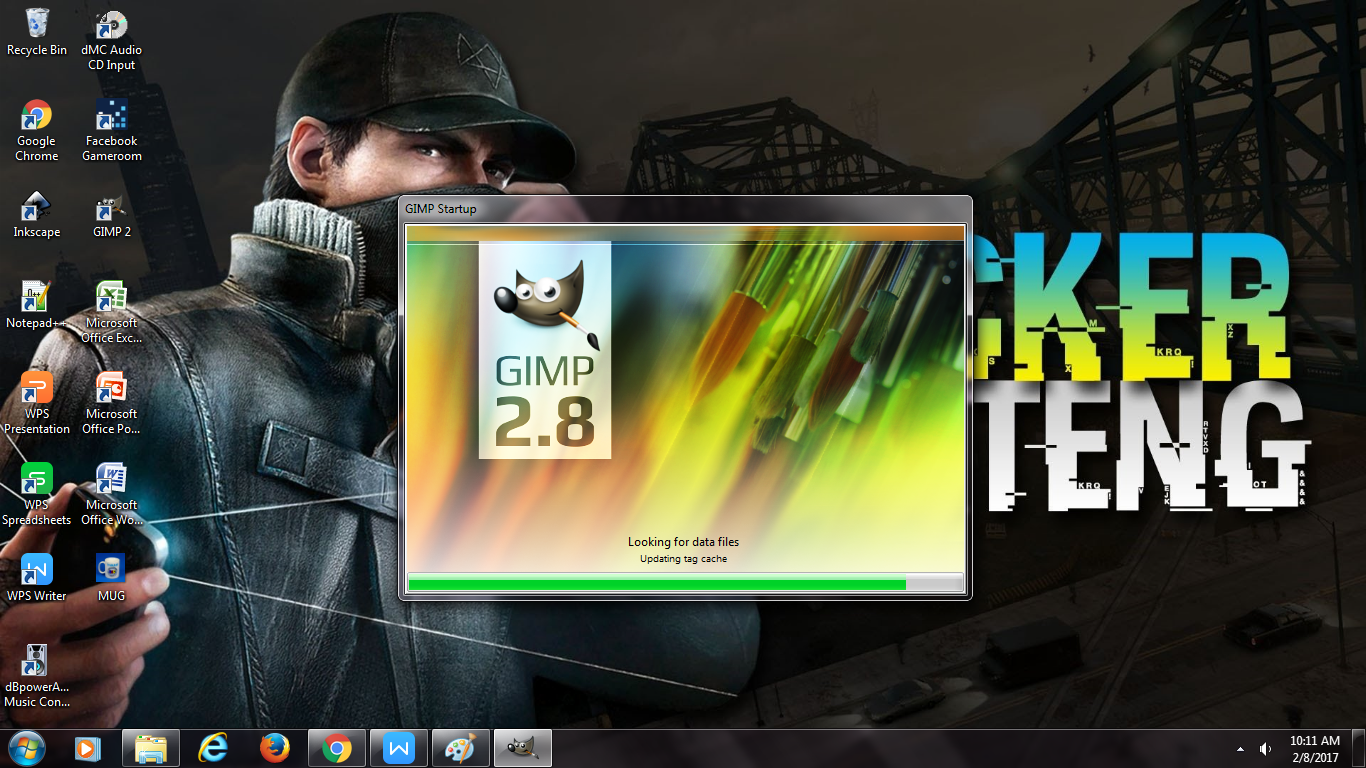Select the MUG desktop icon

[x=112, y=578]
